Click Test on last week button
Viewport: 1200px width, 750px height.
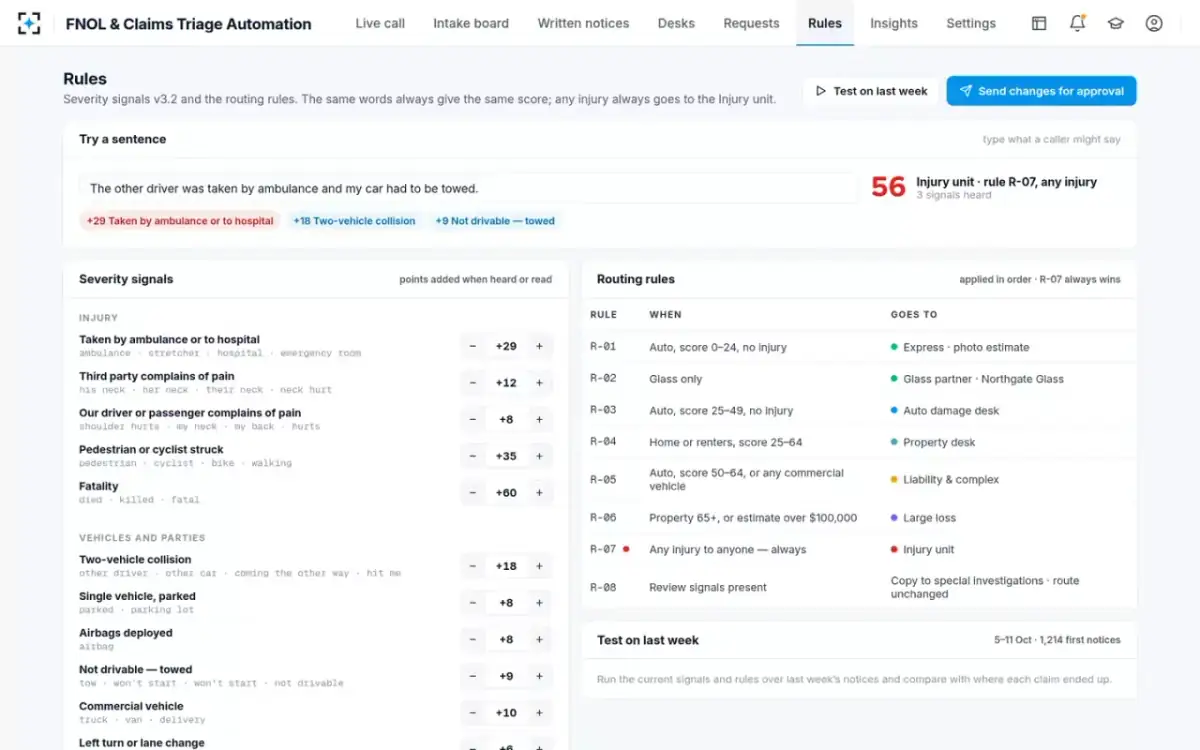pyautogui.click(x=871, y=91)
